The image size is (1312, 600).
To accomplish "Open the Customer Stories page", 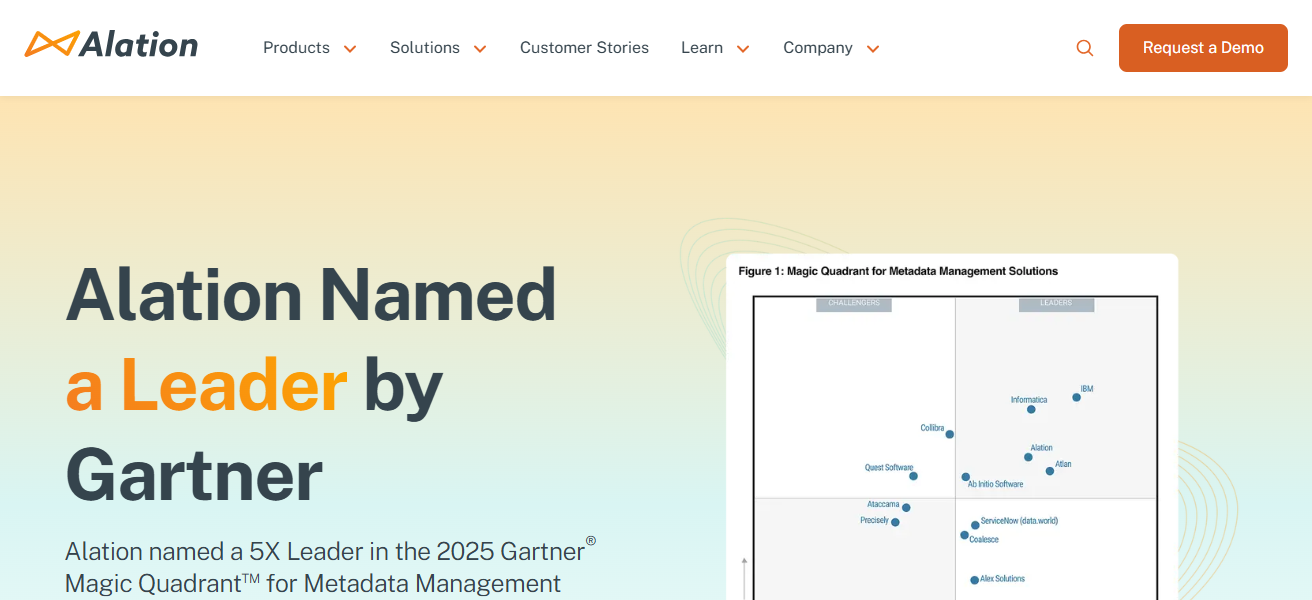I will pos(584,48).
